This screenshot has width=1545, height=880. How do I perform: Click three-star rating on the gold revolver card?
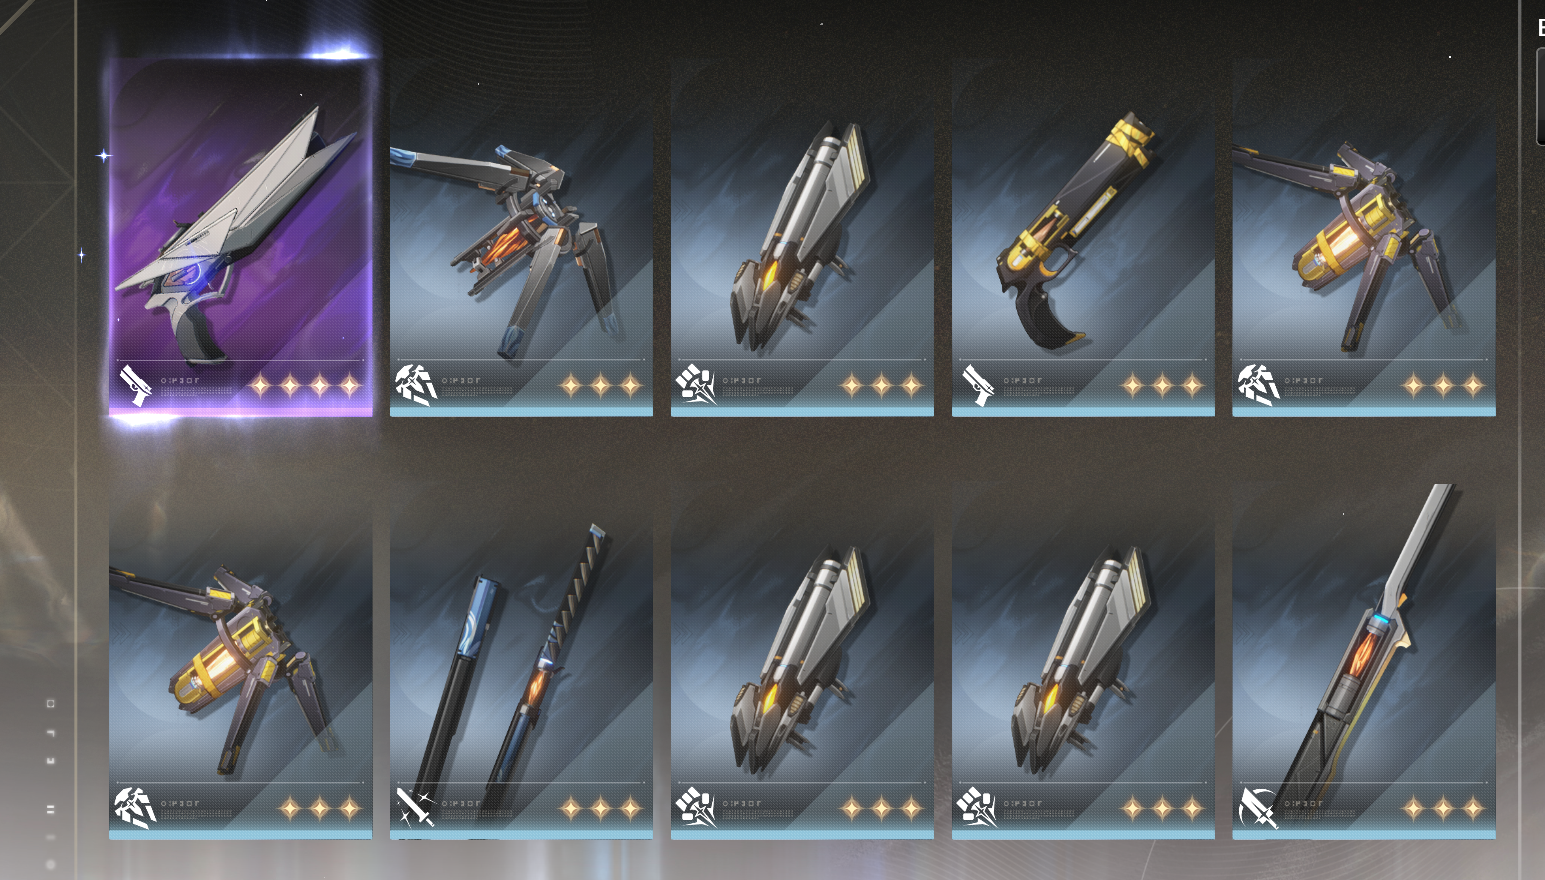point(1162,385)
